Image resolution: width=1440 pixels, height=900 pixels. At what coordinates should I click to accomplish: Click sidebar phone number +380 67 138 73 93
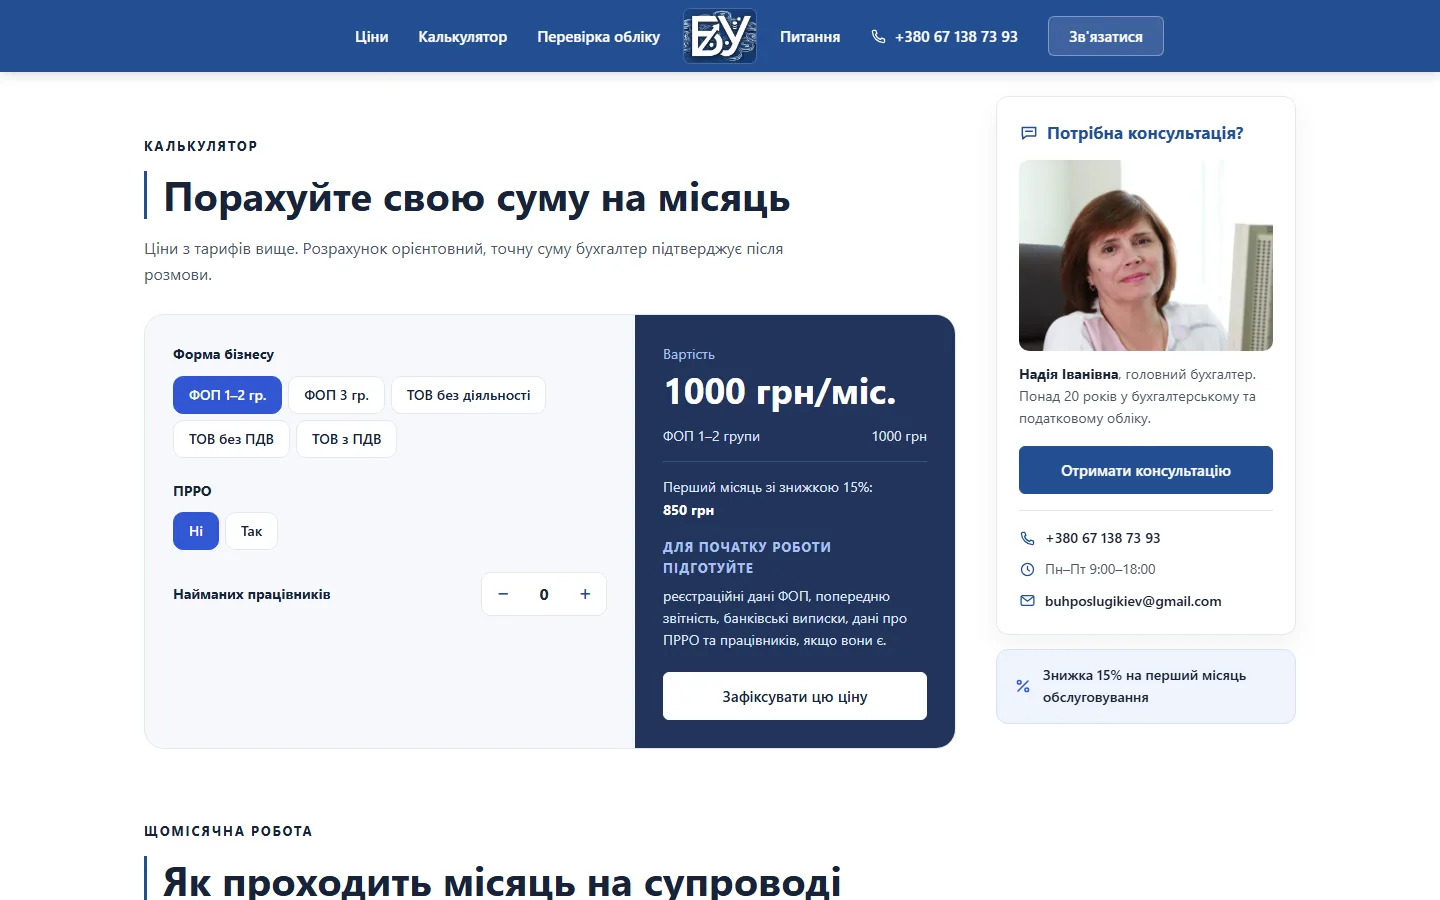[x=1103, y=538]
